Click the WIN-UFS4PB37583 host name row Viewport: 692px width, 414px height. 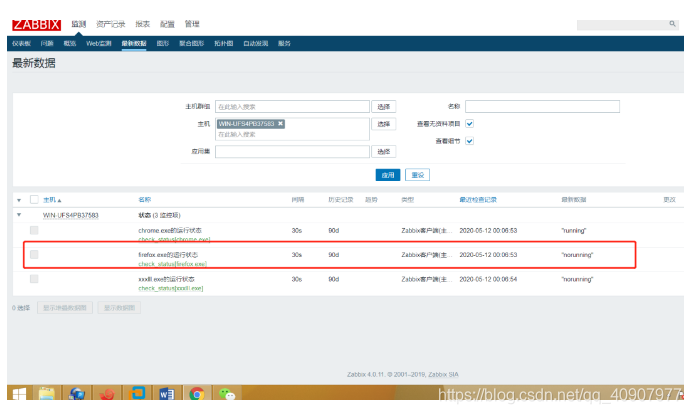coord(71,215)
